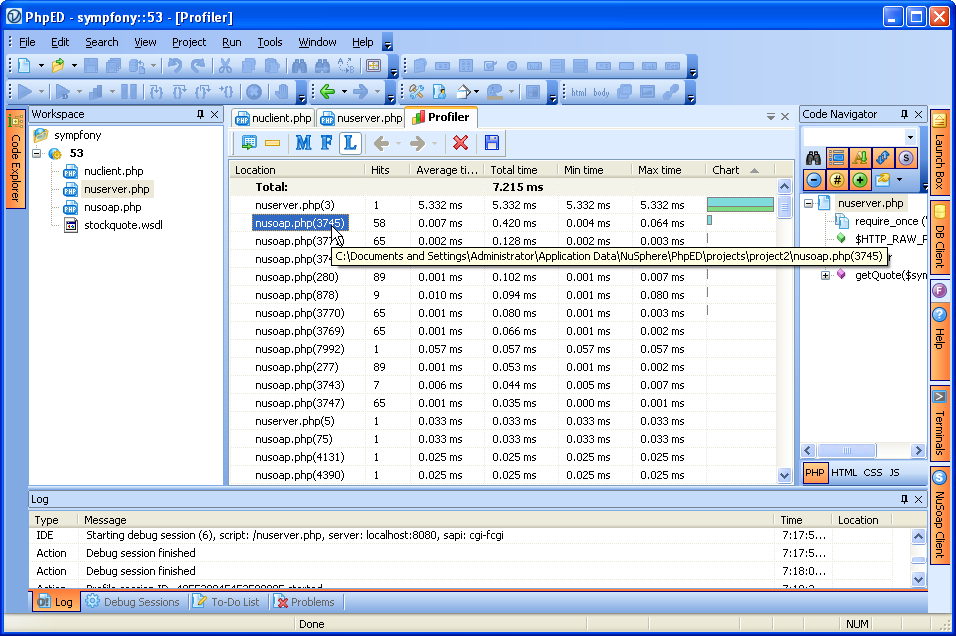Click alphabetical sort icon in Code Navigator
The image size is (956, 636).
click(860, 158)
